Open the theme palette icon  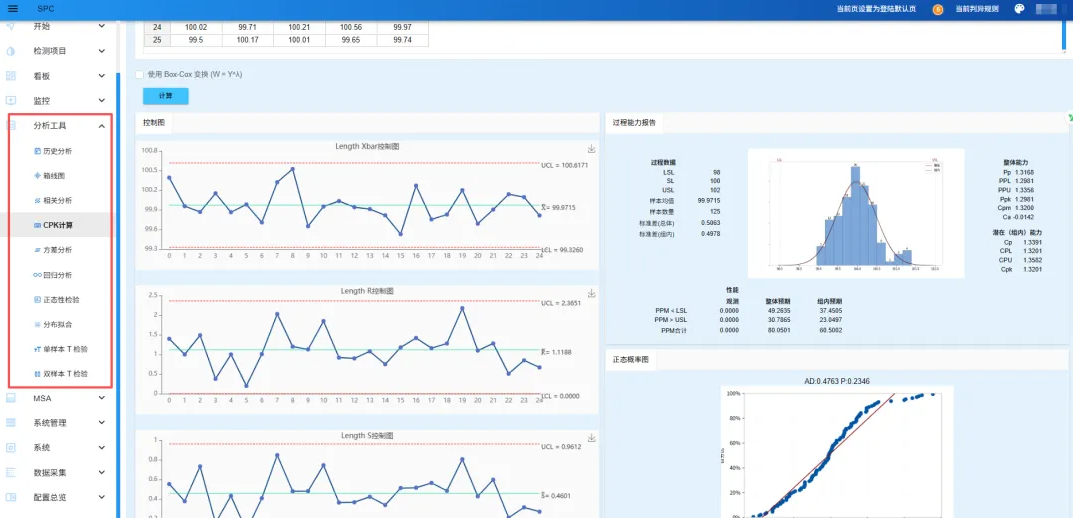click(1019, 9)
